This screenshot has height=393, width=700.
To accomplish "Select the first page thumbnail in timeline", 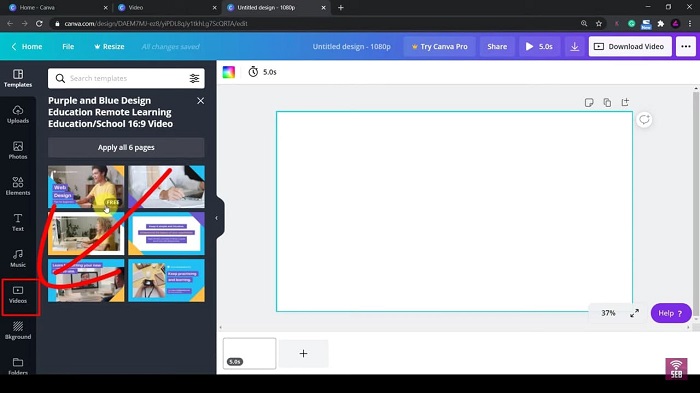I will click(x=250, y=353).
